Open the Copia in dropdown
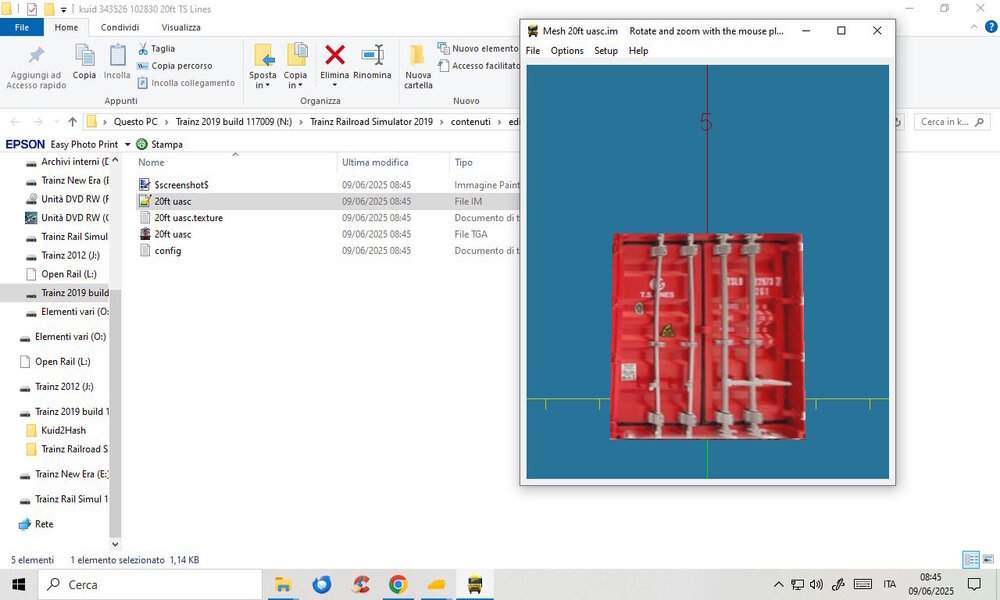The height and width of the screenshot is (600, 1000). coord(295,66)
